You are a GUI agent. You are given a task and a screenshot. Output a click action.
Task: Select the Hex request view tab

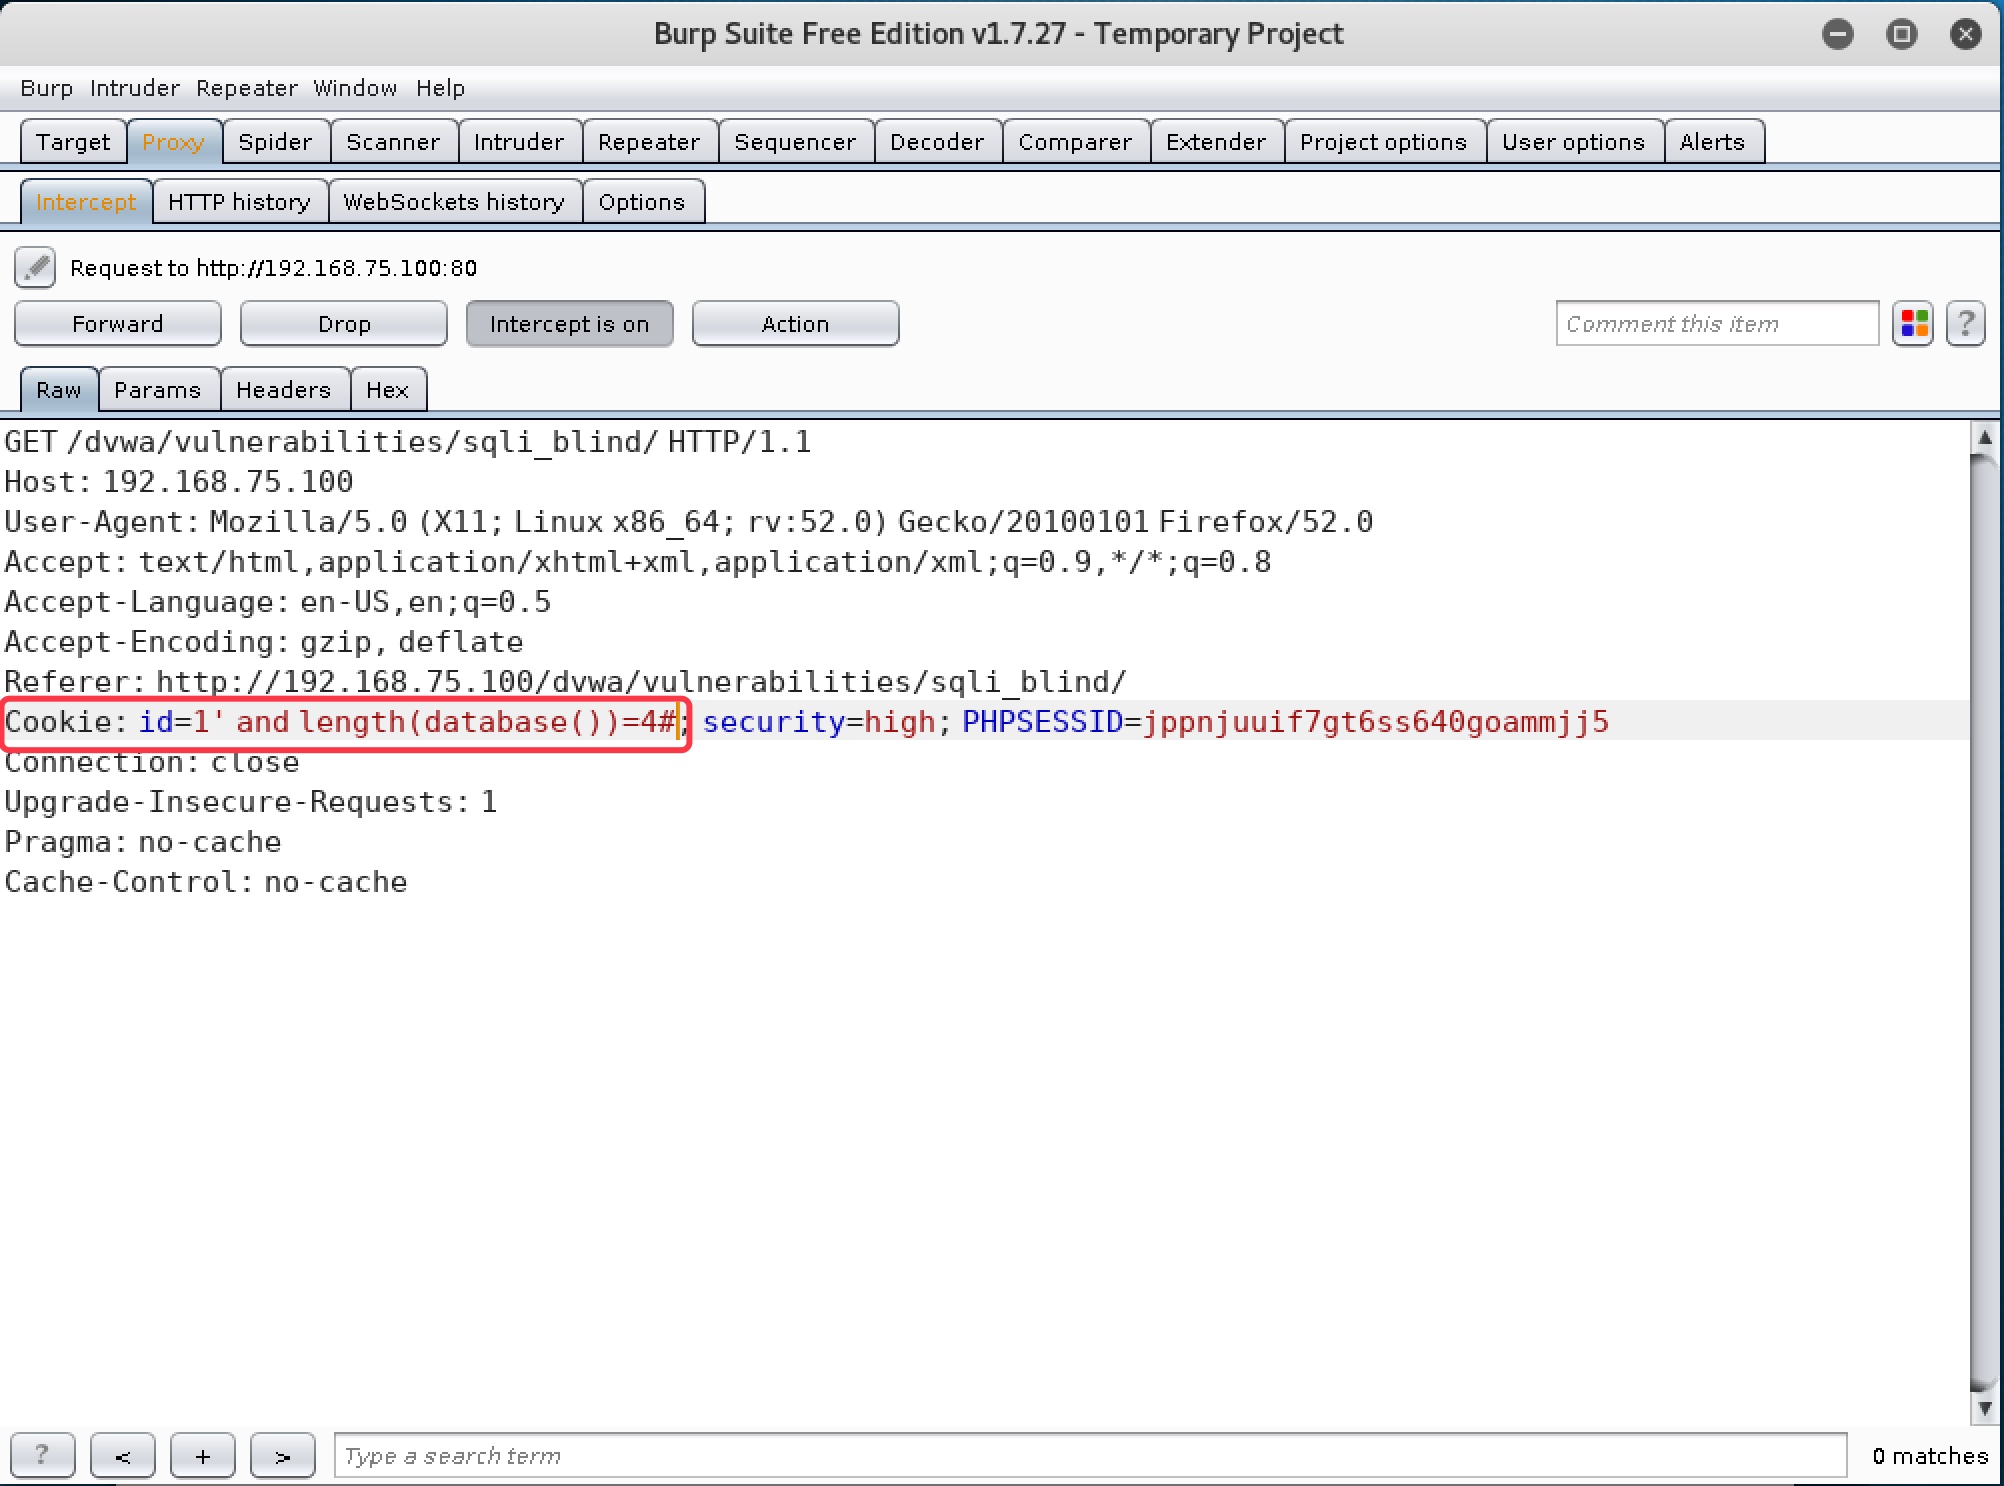[x=387, y=390]
